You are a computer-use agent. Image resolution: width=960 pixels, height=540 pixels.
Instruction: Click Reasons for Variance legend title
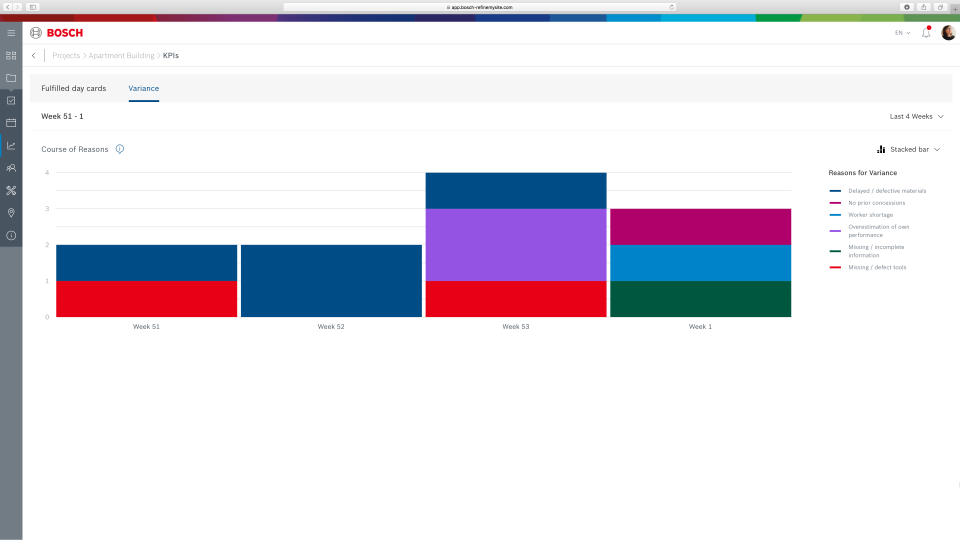pos(863,173)
